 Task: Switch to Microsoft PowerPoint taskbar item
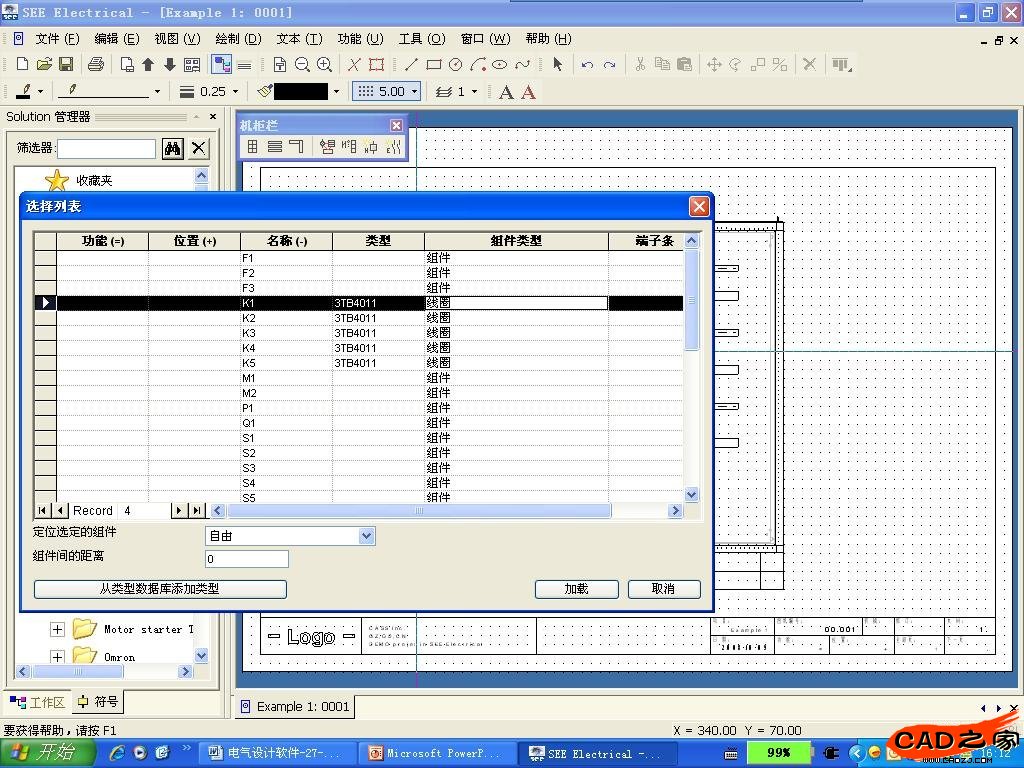[x=436, y=754]
